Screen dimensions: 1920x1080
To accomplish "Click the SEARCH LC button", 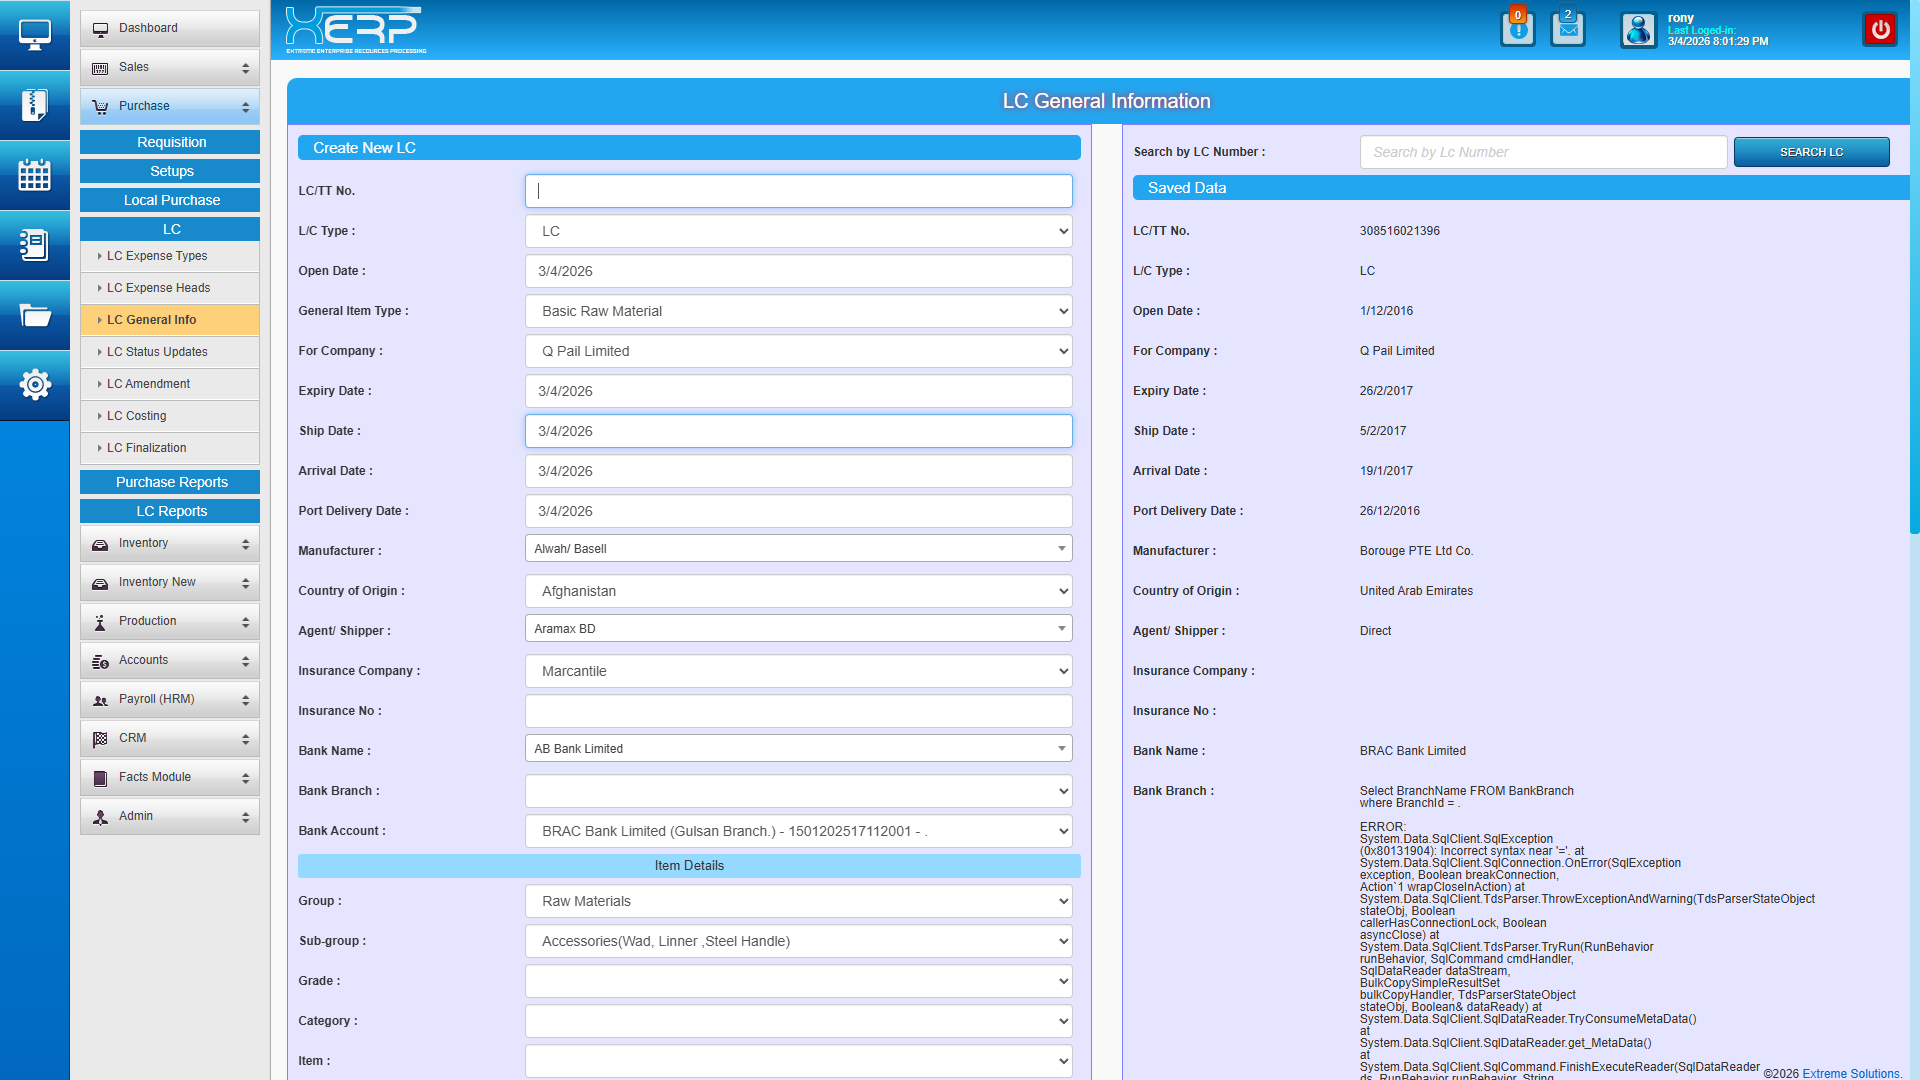I will click(x=1811, y=152).
